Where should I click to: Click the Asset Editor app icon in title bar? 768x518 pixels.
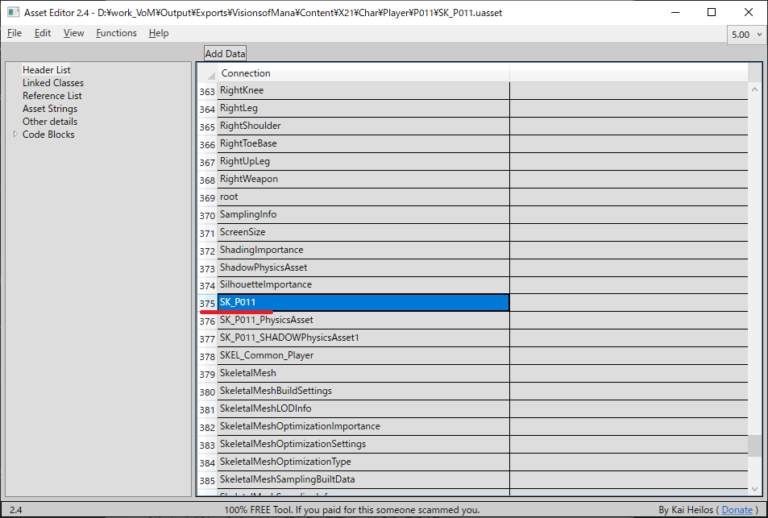12,12
